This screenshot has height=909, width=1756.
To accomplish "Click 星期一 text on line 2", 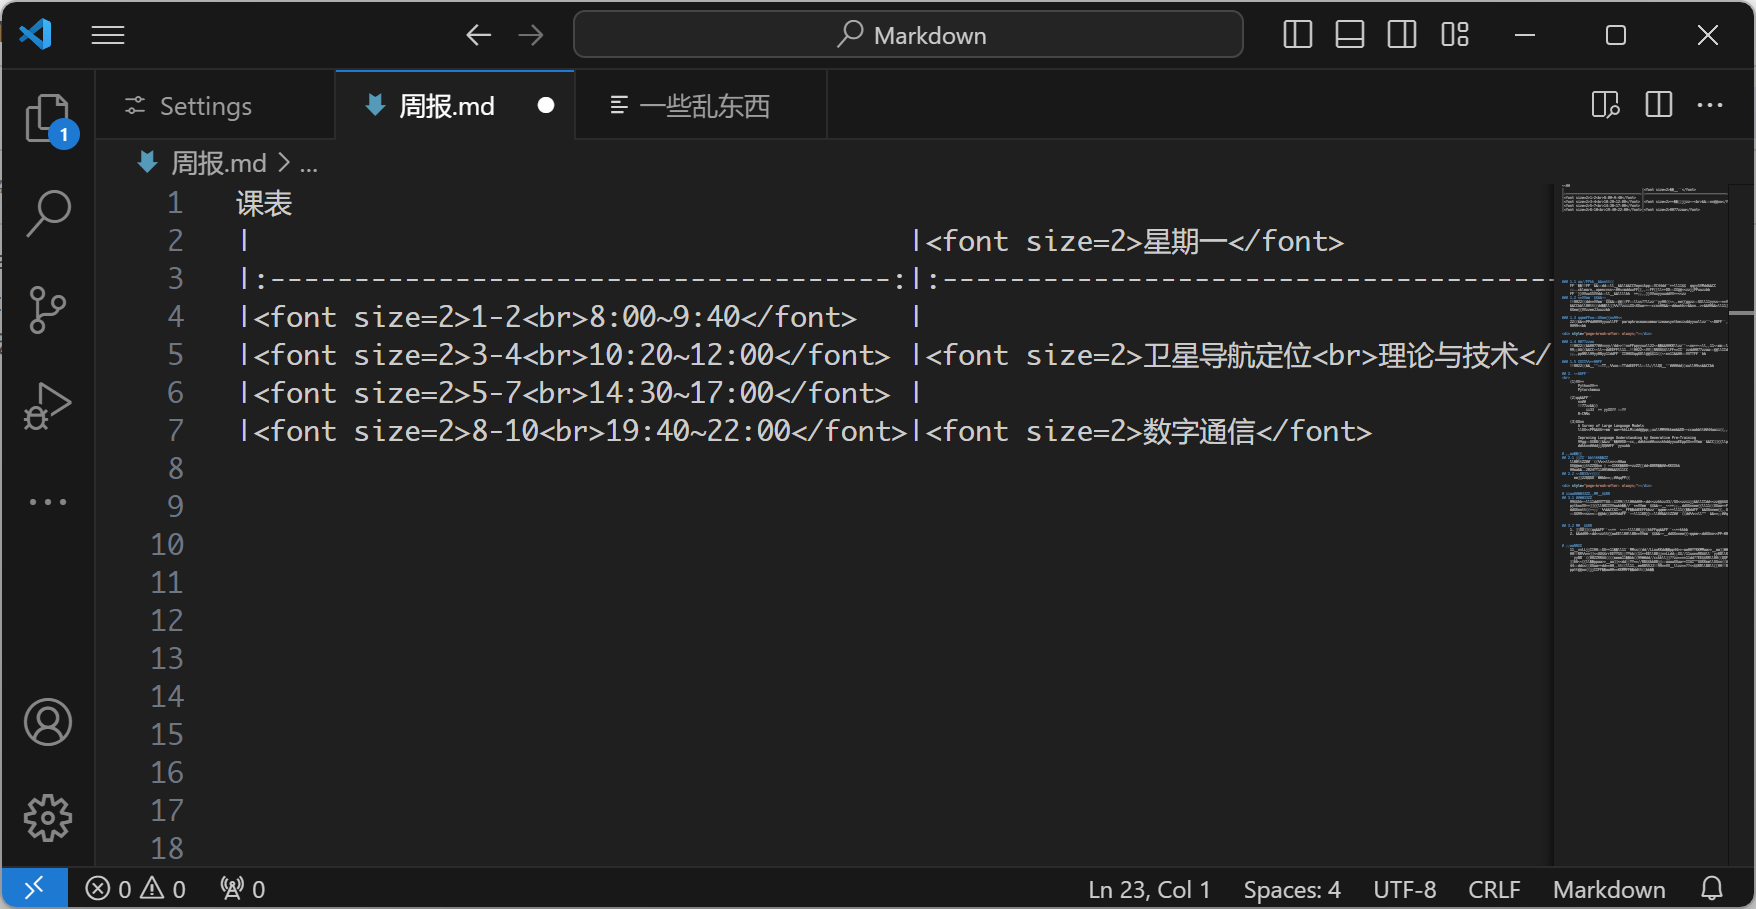I will pos(1185,241).
